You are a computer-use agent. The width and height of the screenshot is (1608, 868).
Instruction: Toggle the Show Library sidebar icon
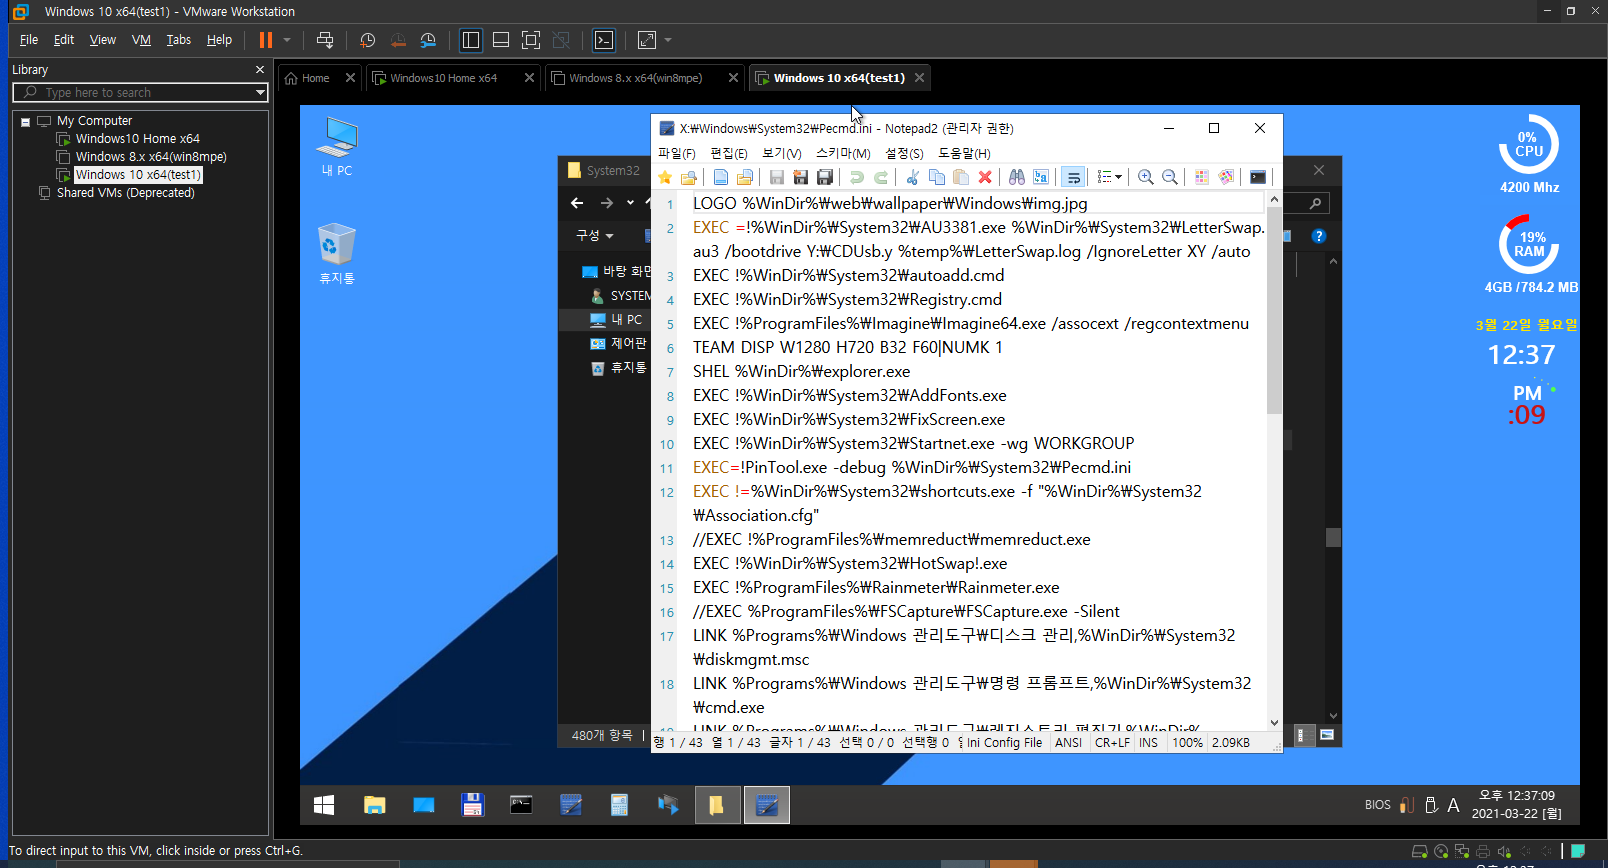[x=471, y=40]
